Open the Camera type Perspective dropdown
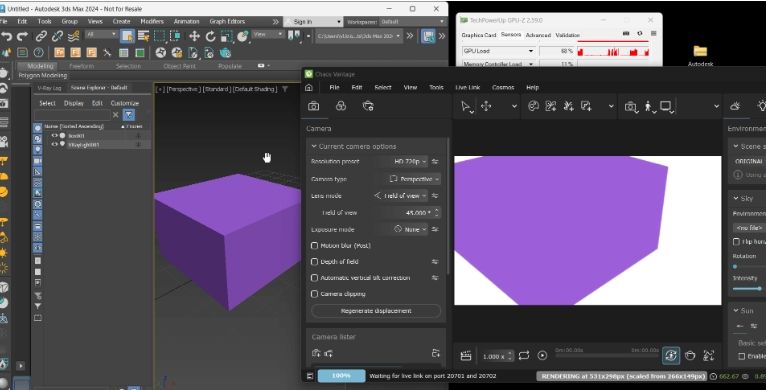This screenshot has width=766, height=390. click(x=413, y=179)
